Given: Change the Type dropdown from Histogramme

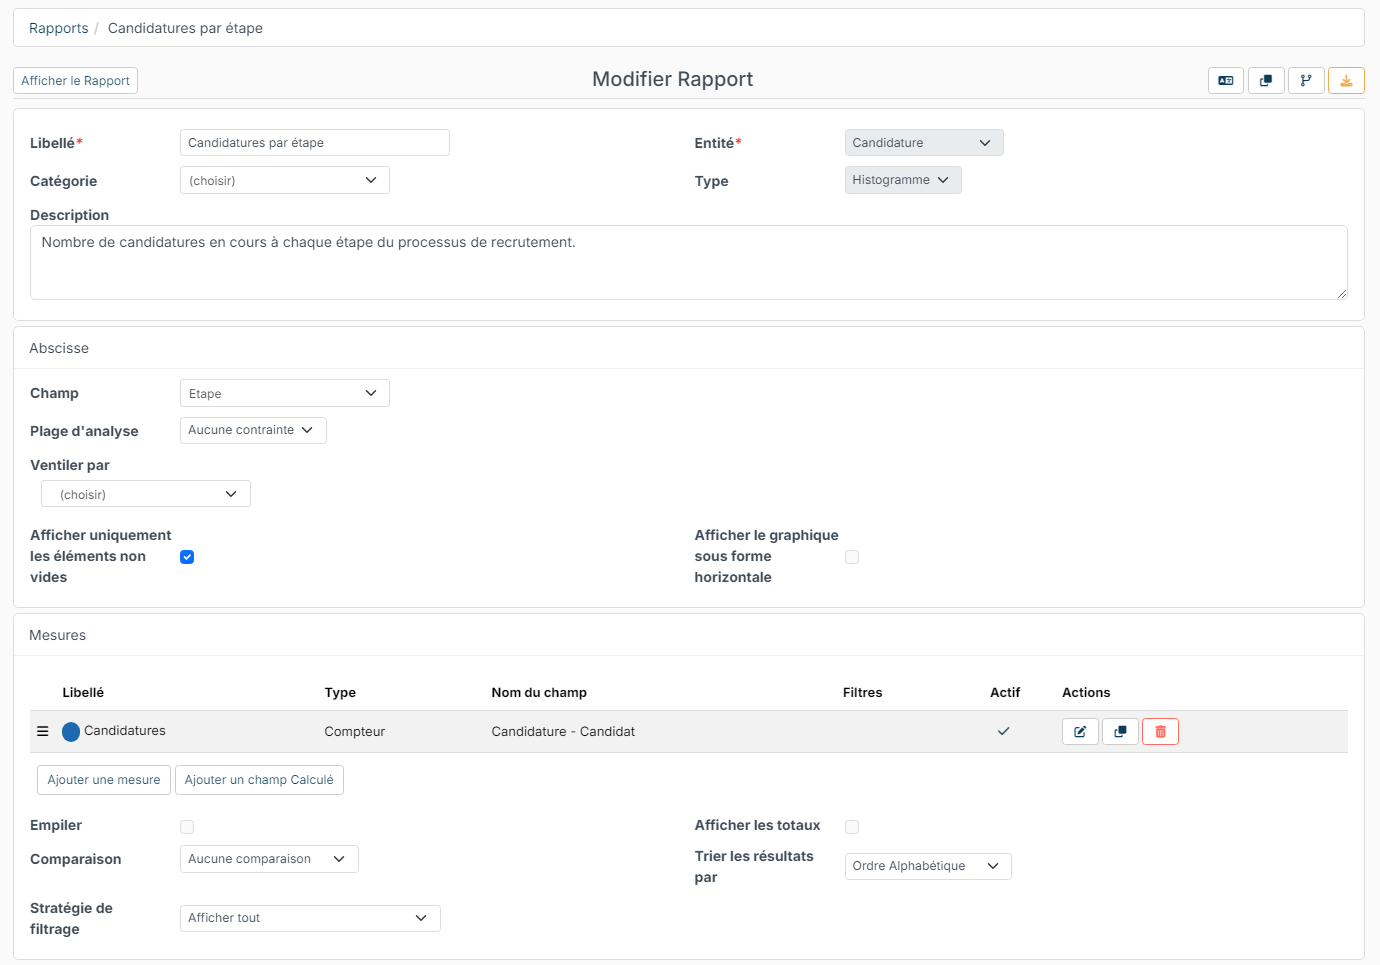Looking at the screenshot, I should tap(903, 180).
